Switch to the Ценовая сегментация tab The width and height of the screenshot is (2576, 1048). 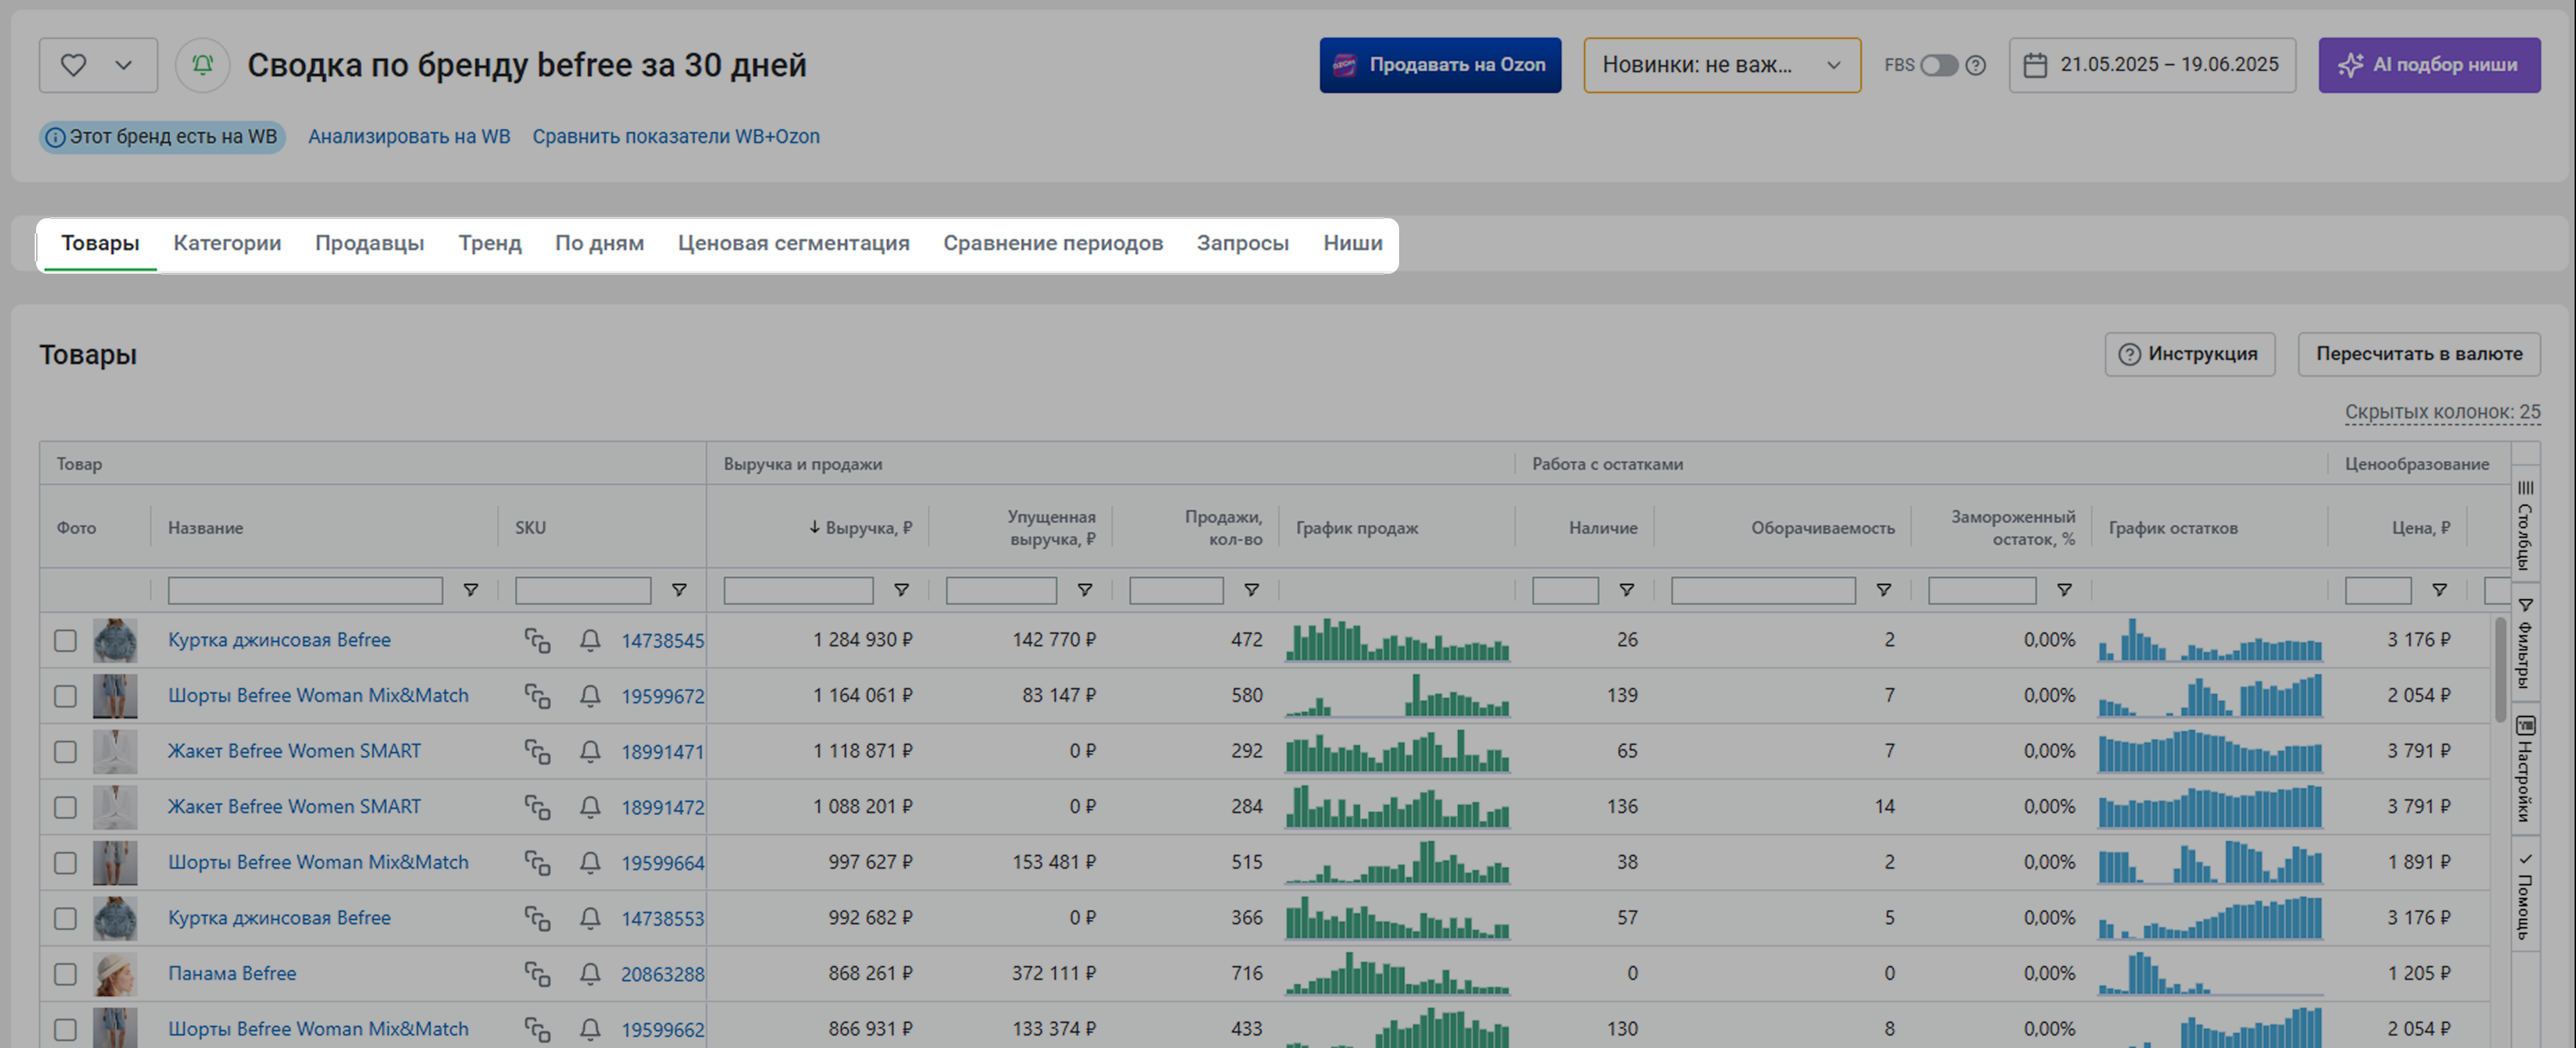point(794,243)
